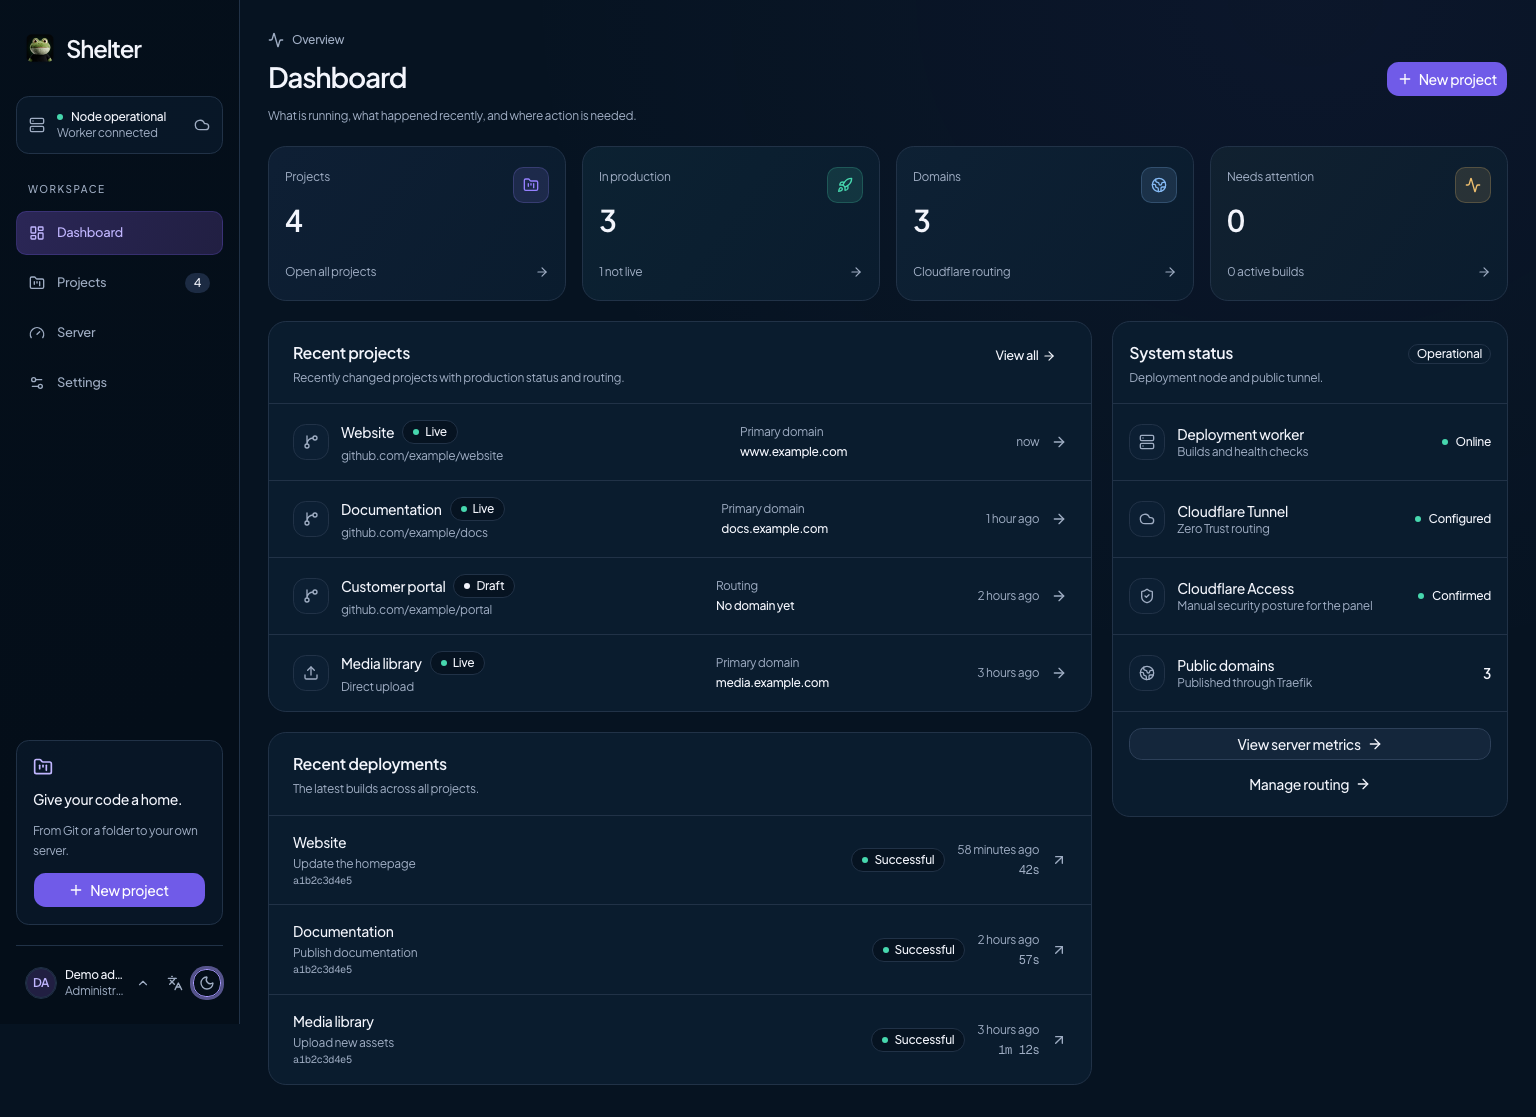Open the Website deployment external link arrow

[x=1059, y=860]
